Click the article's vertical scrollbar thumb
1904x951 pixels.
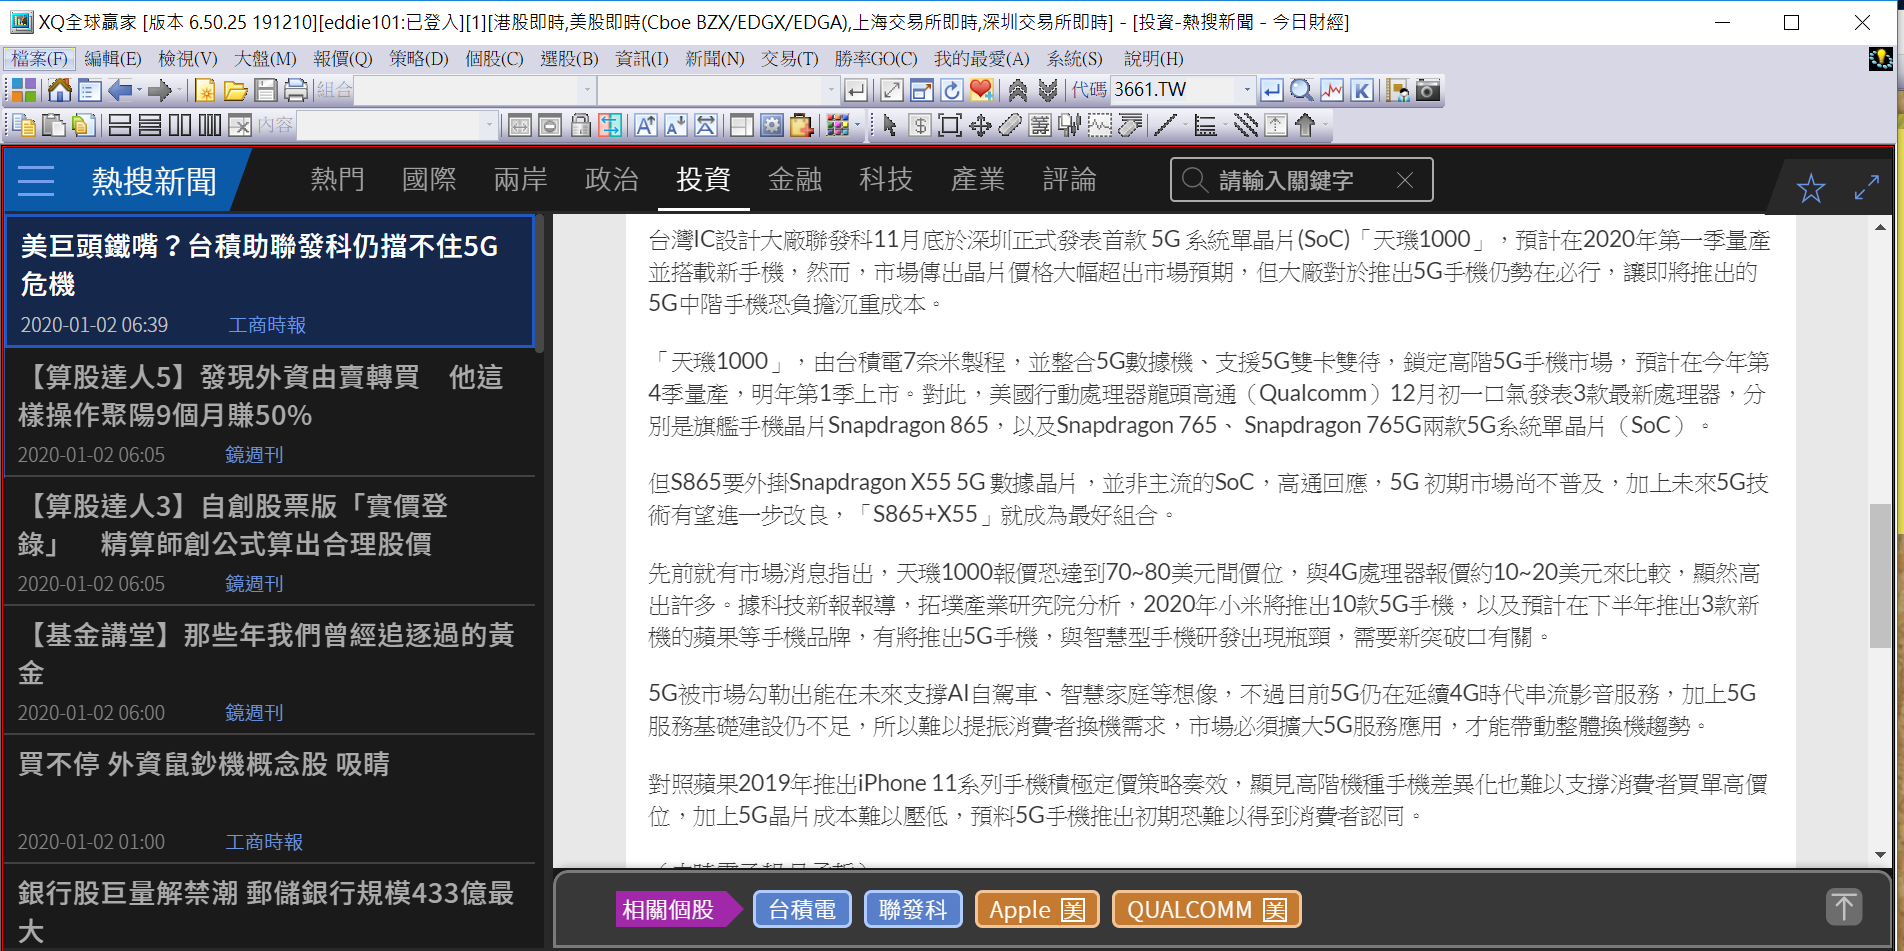click(x=1880, y=575)
